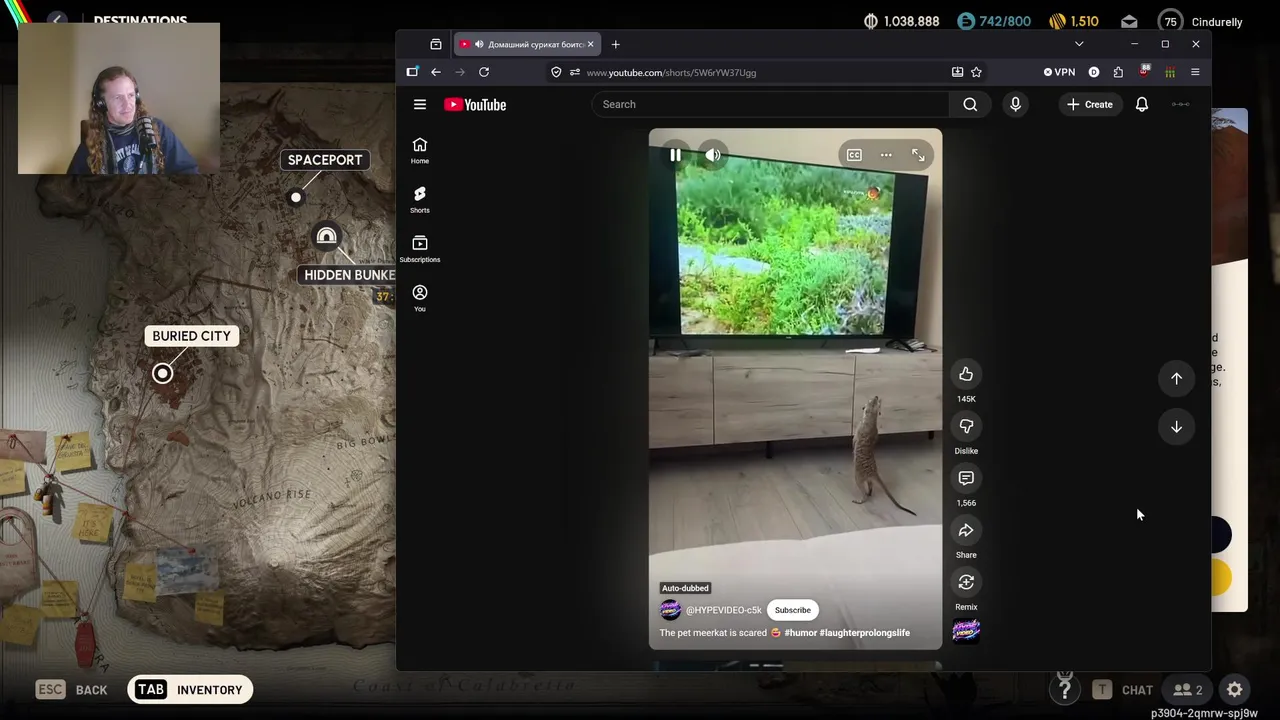Select BURIED CITY destination on map
The width and height of the screenshot is (1280, 720).
pos(191,336)
